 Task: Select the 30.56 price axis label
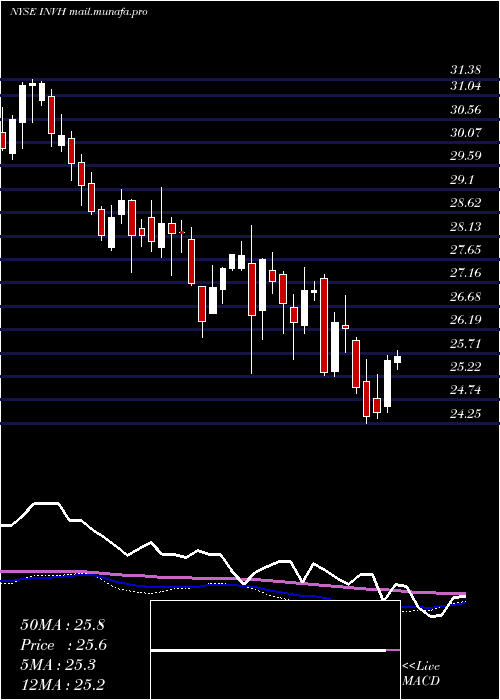[x=465, y=110]
